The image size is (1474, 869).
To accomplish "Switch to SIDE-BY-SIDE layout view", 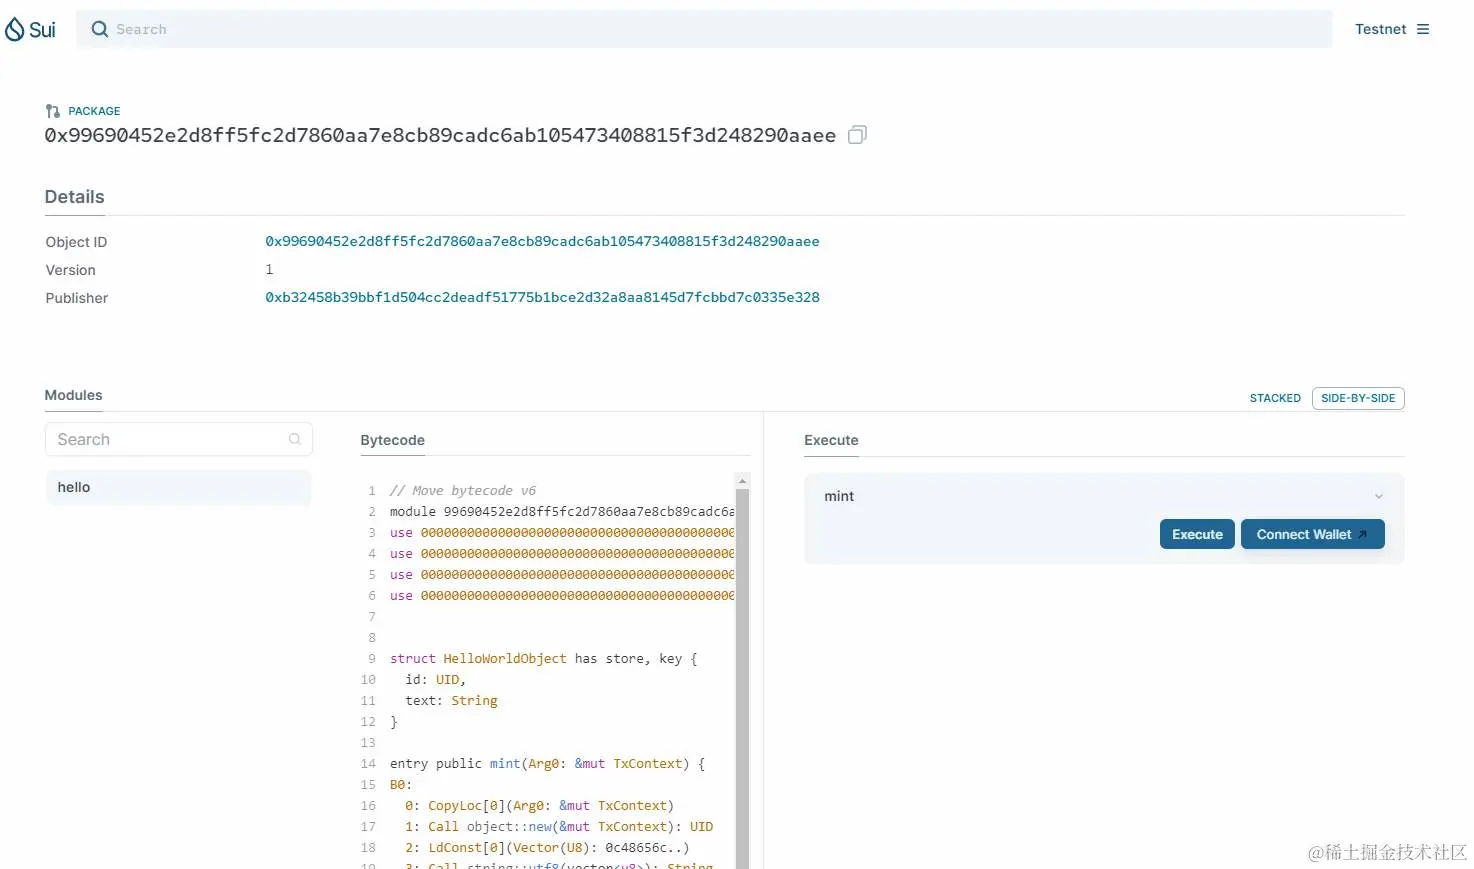I will tap(1357, 398).
